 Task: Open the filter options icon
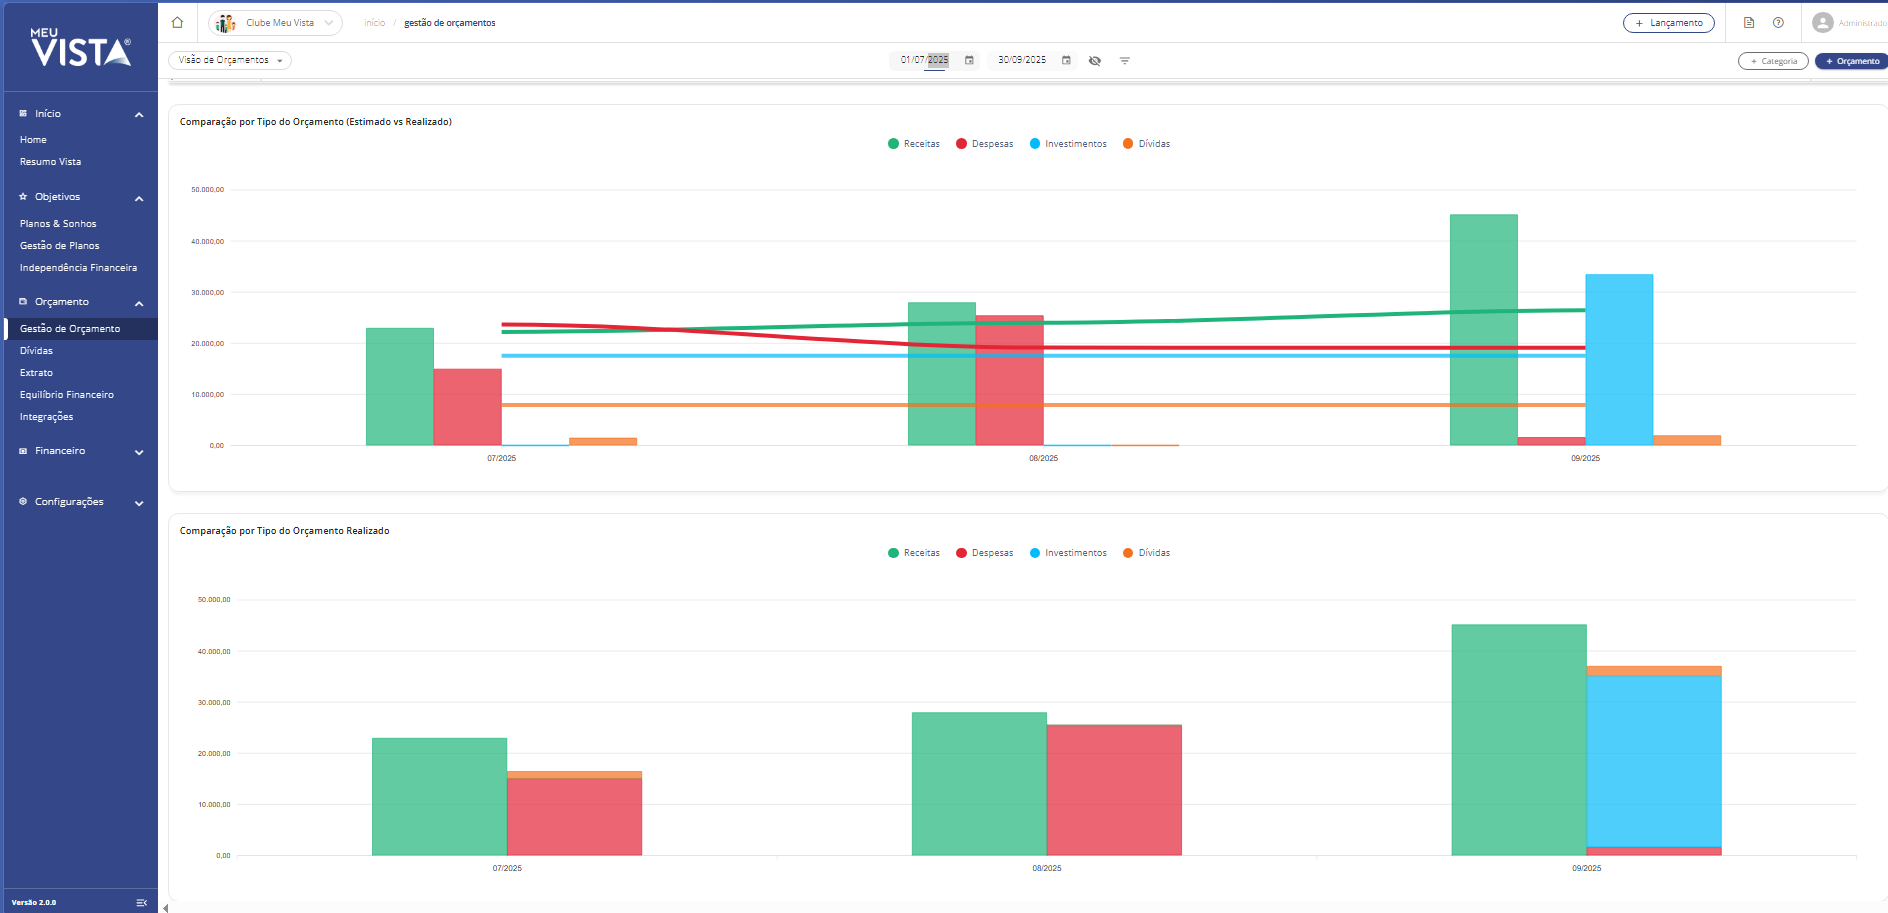coord(1124,61)
